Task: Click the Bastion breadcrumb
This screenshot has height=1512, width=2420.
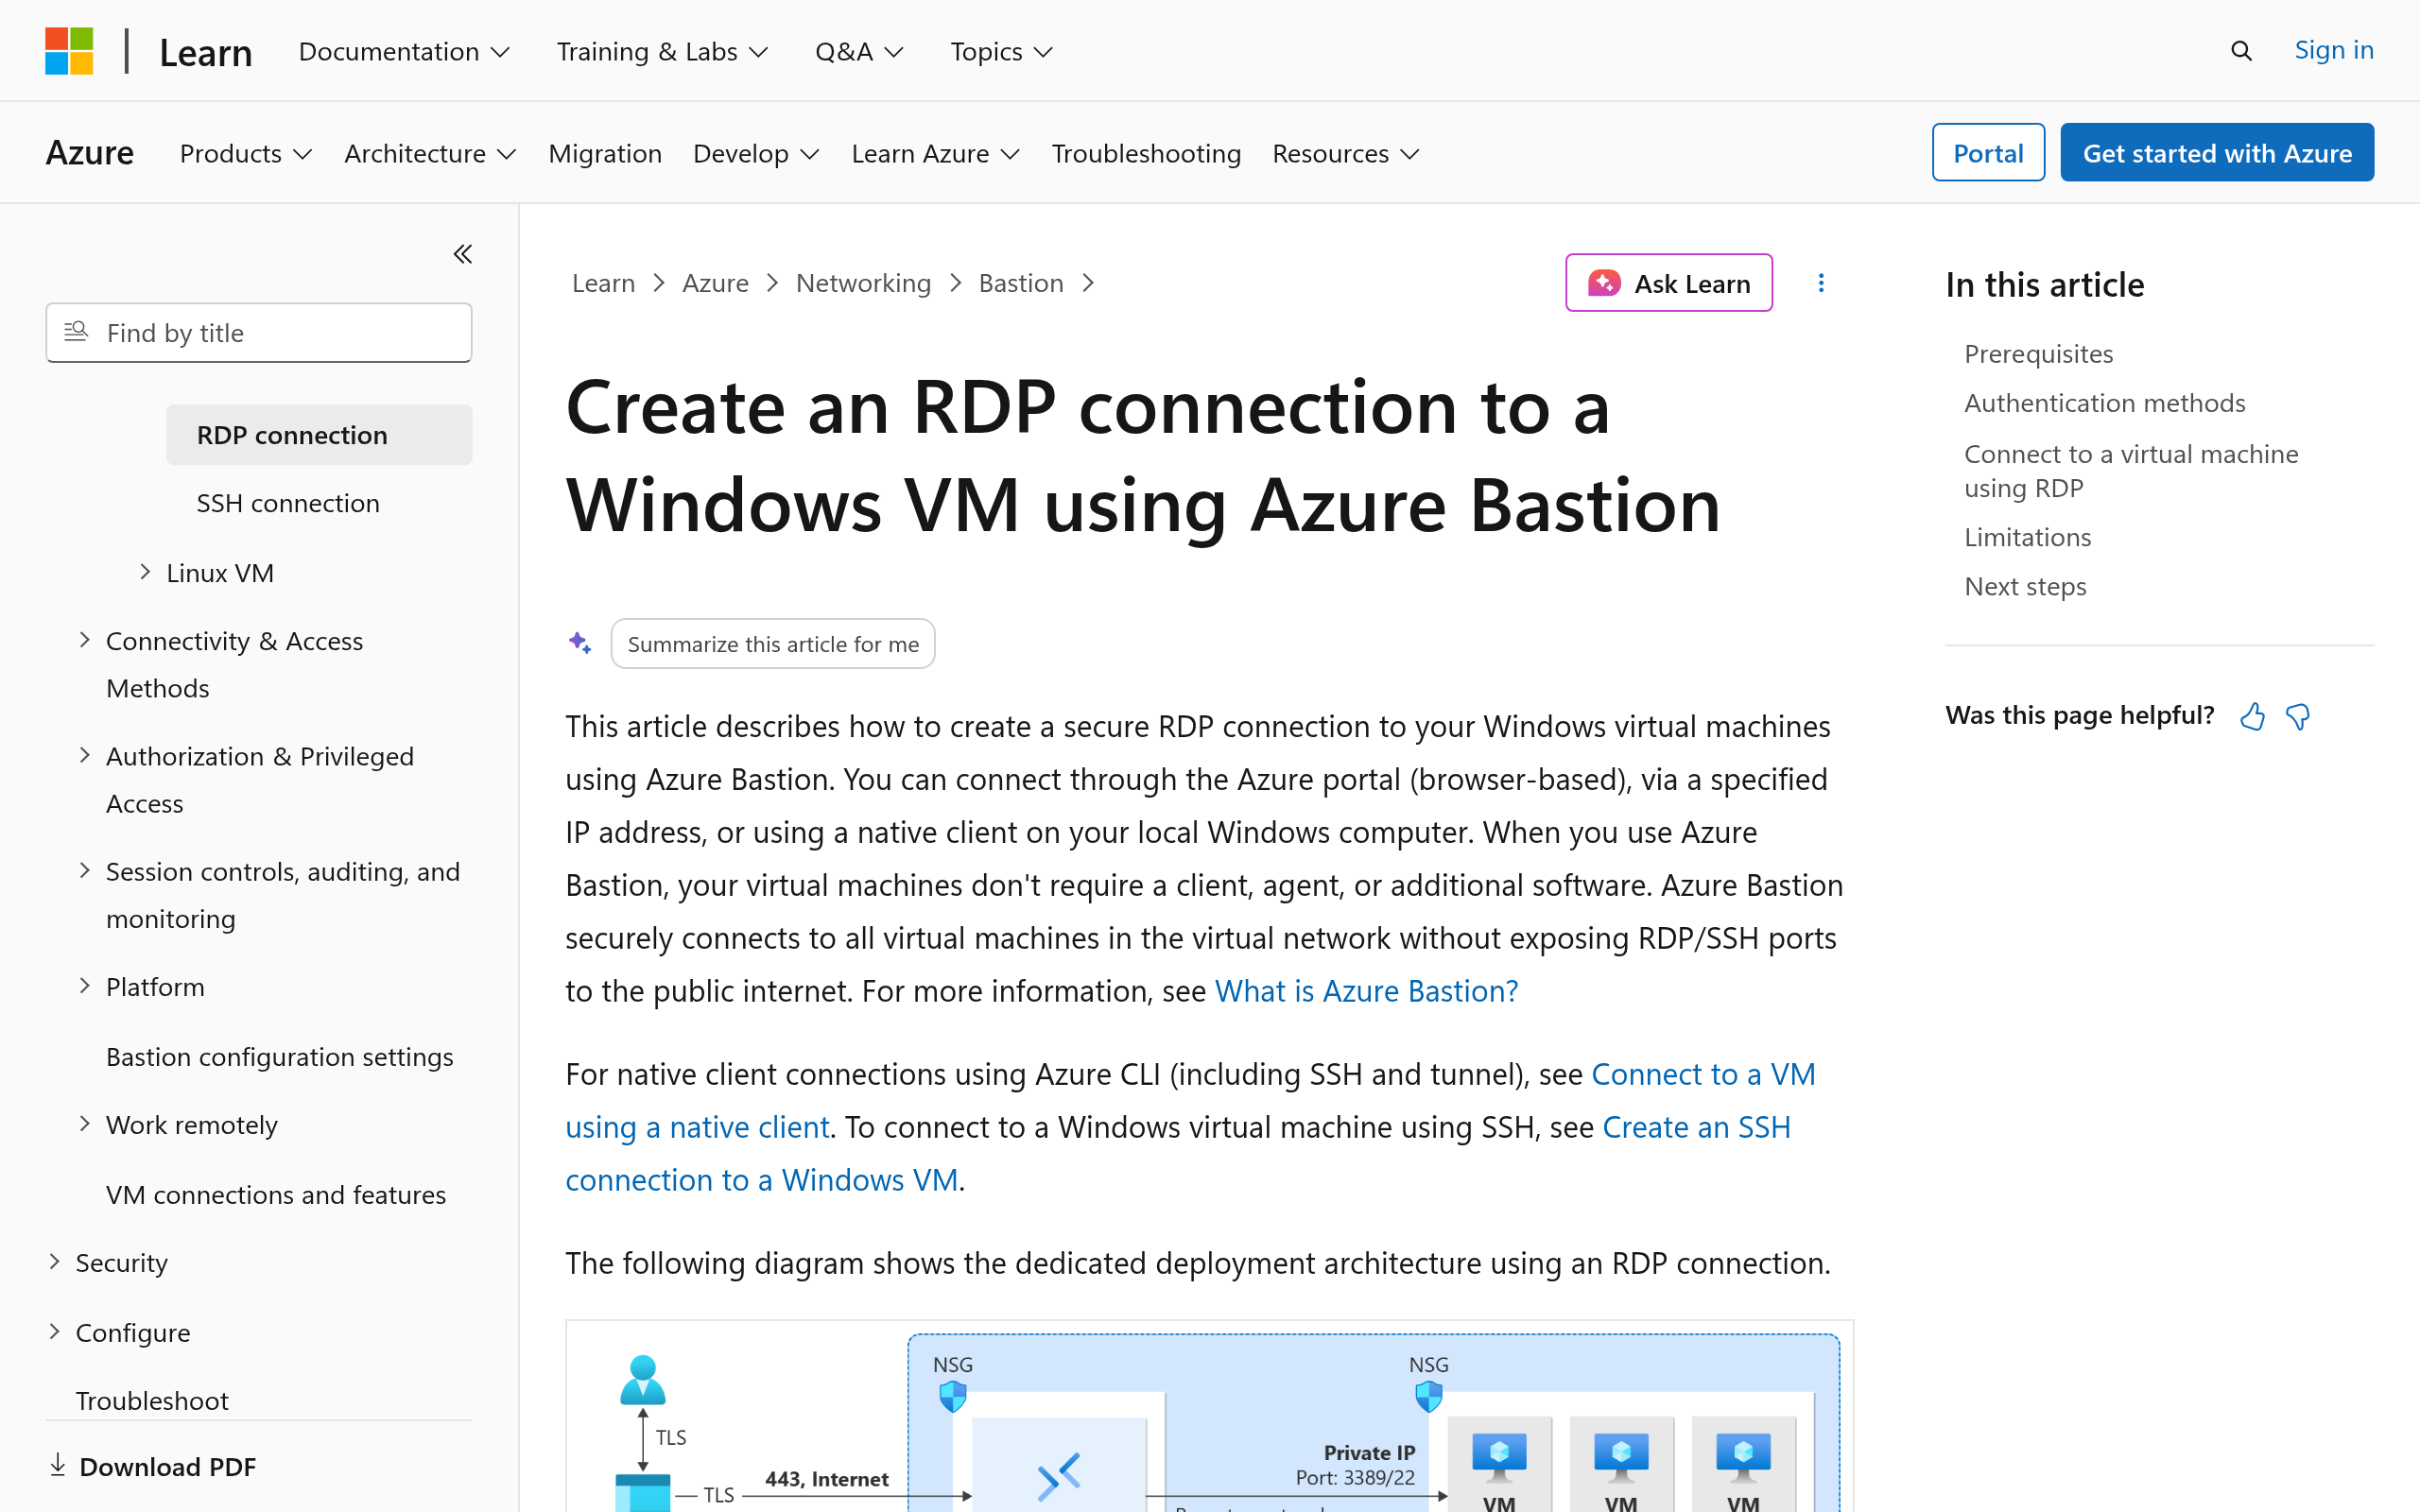Action: [x=1020, y=283]
